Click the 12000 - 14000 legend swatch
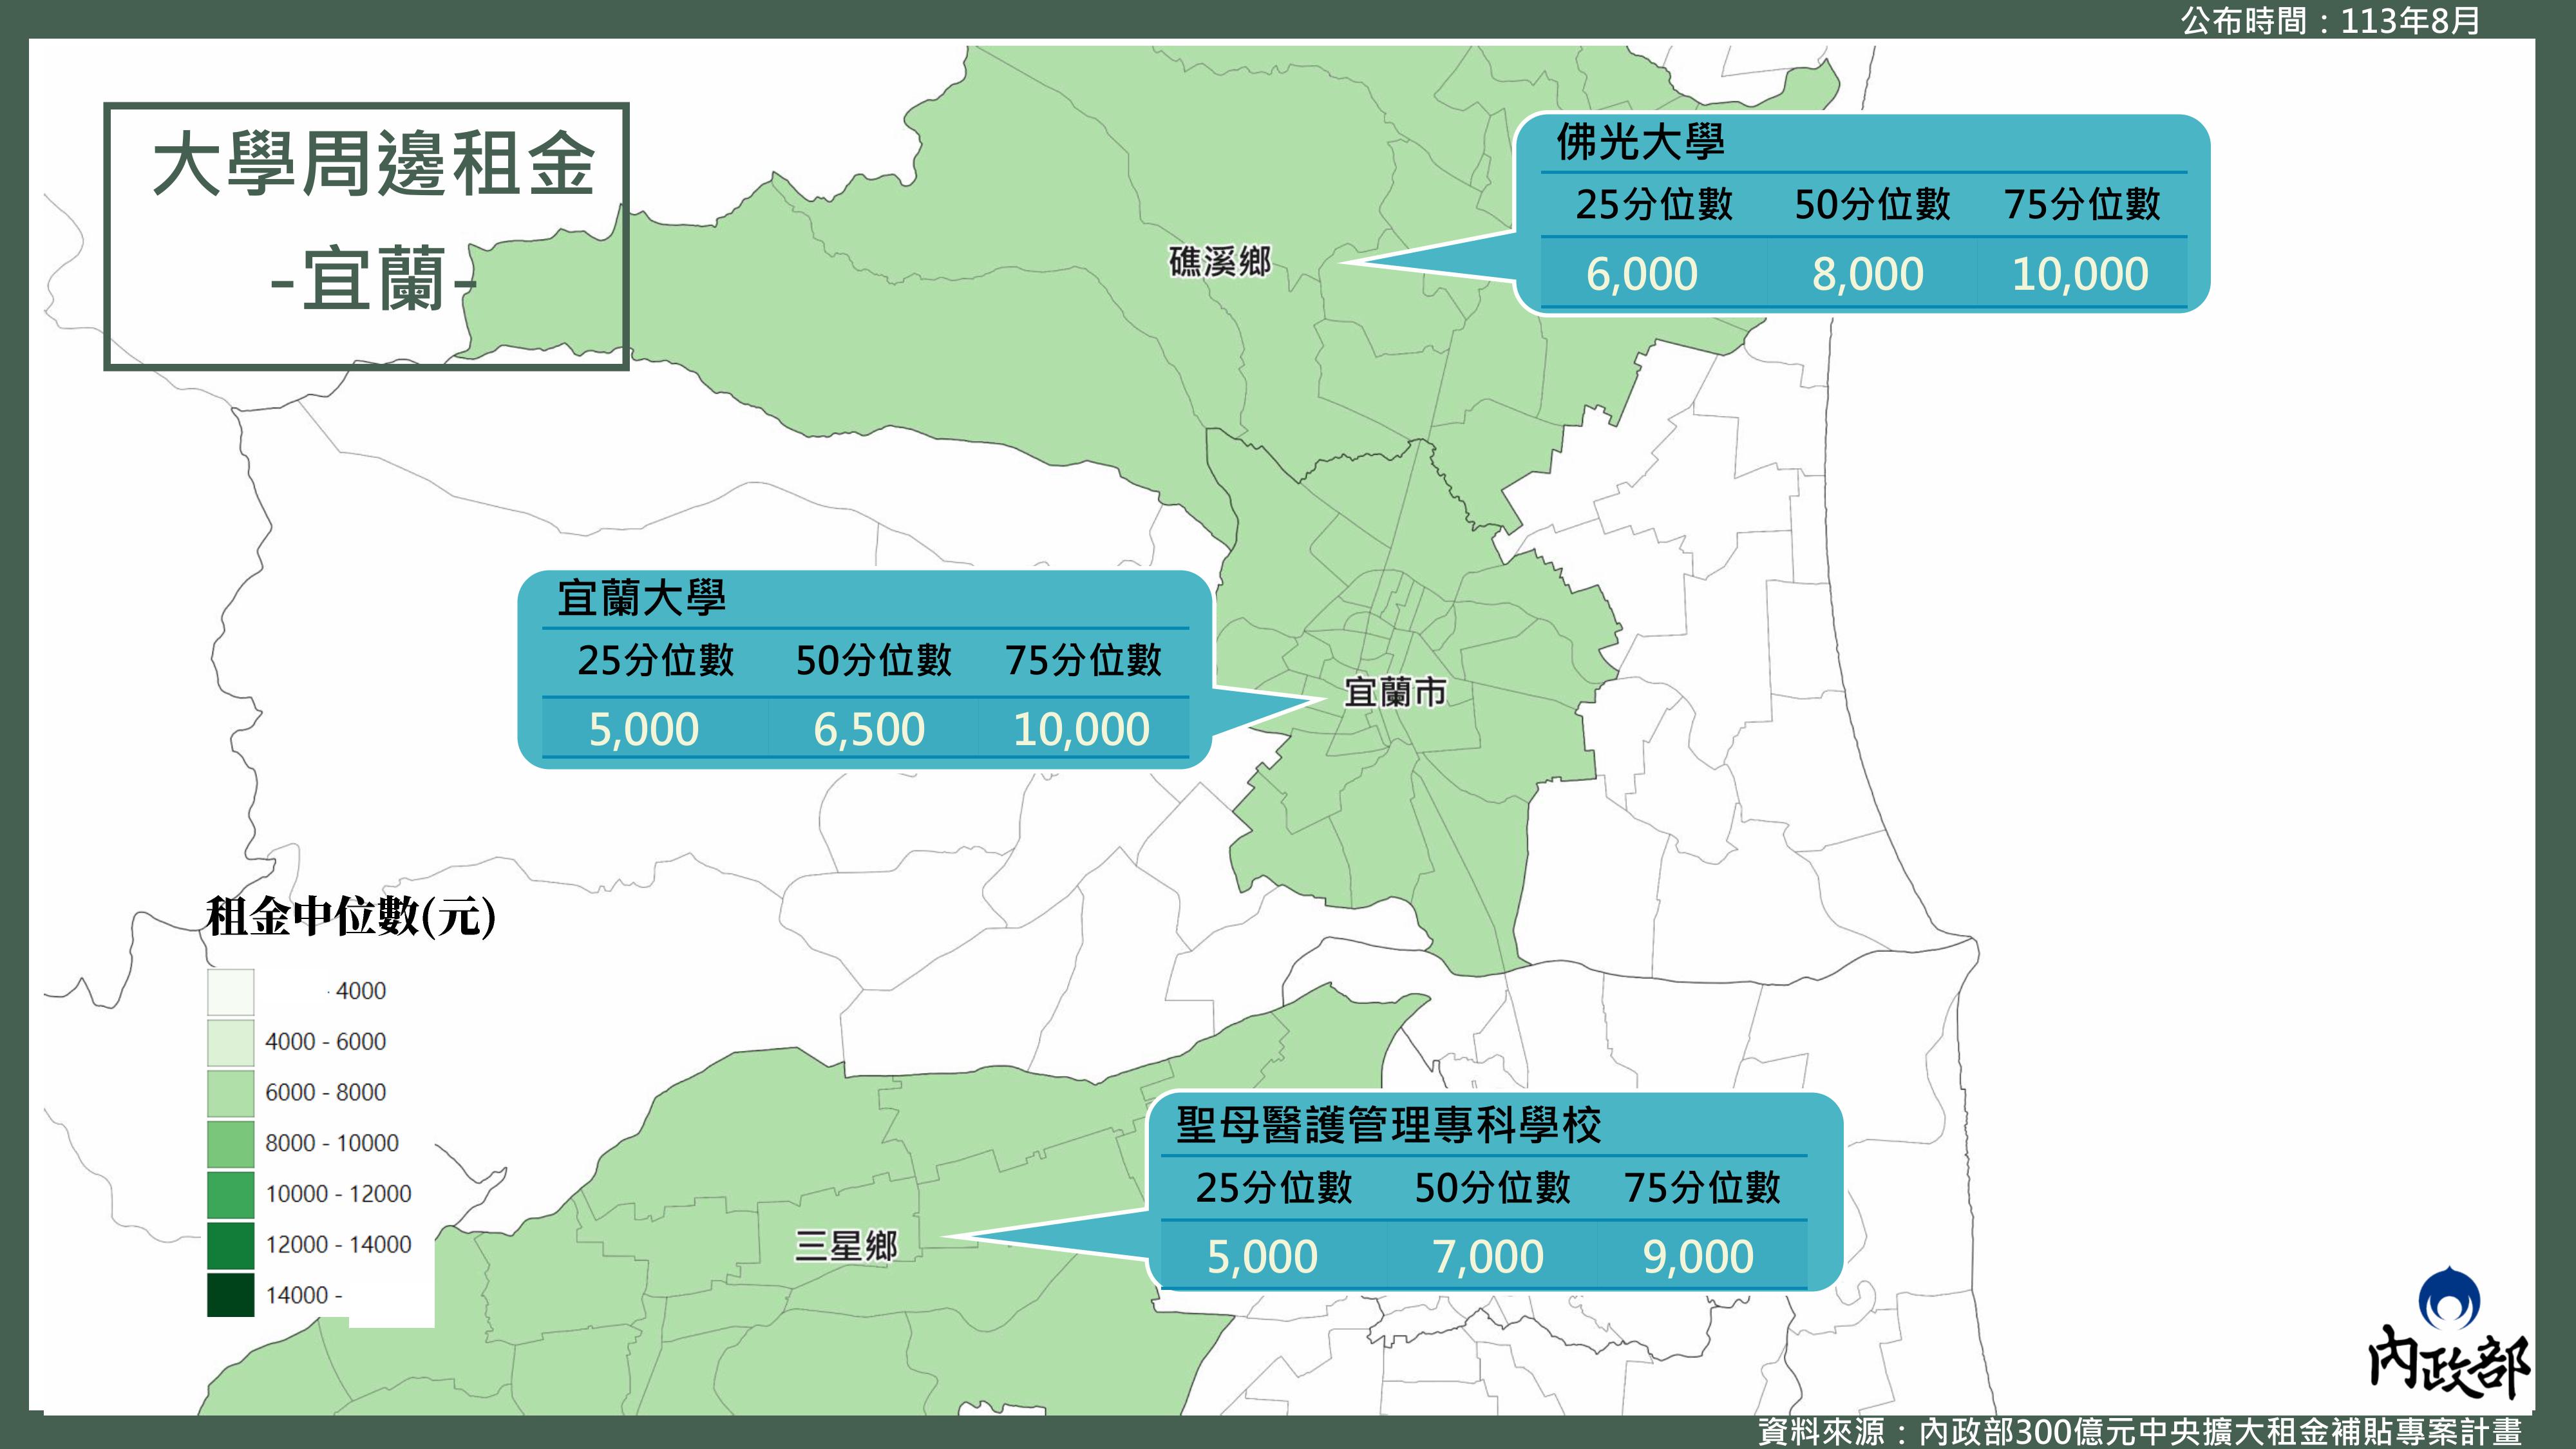 pyautogui.click(x=230, y=1245)
